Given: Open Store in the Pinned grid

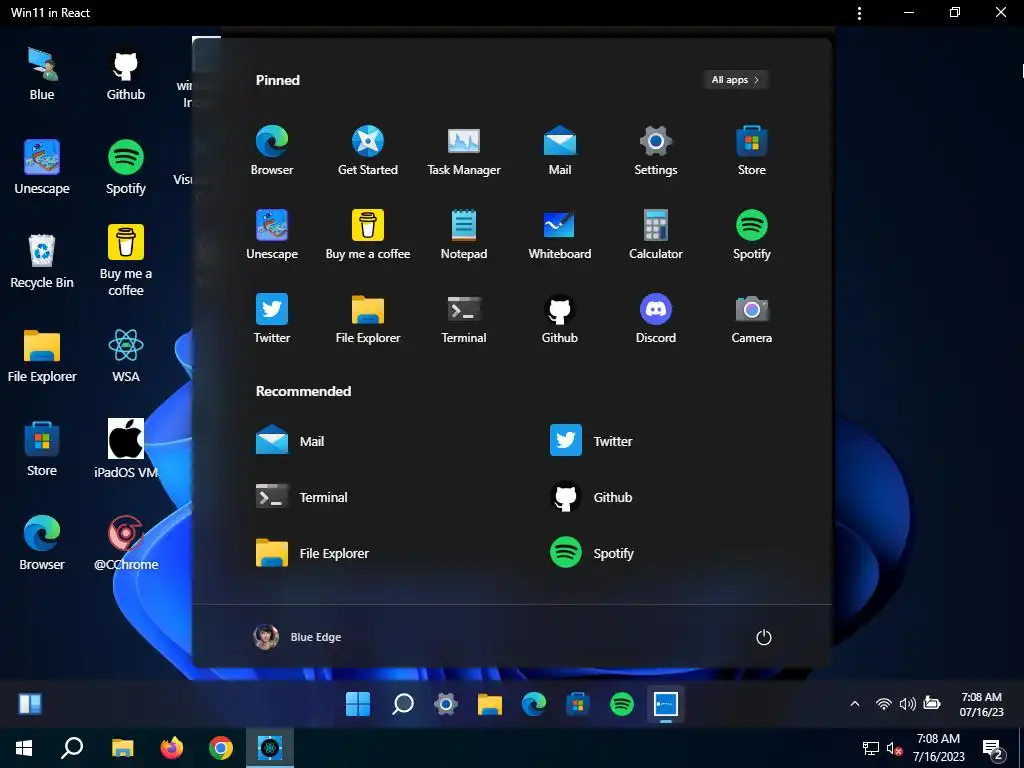Looking at the screenshot, I should point(752,150).
